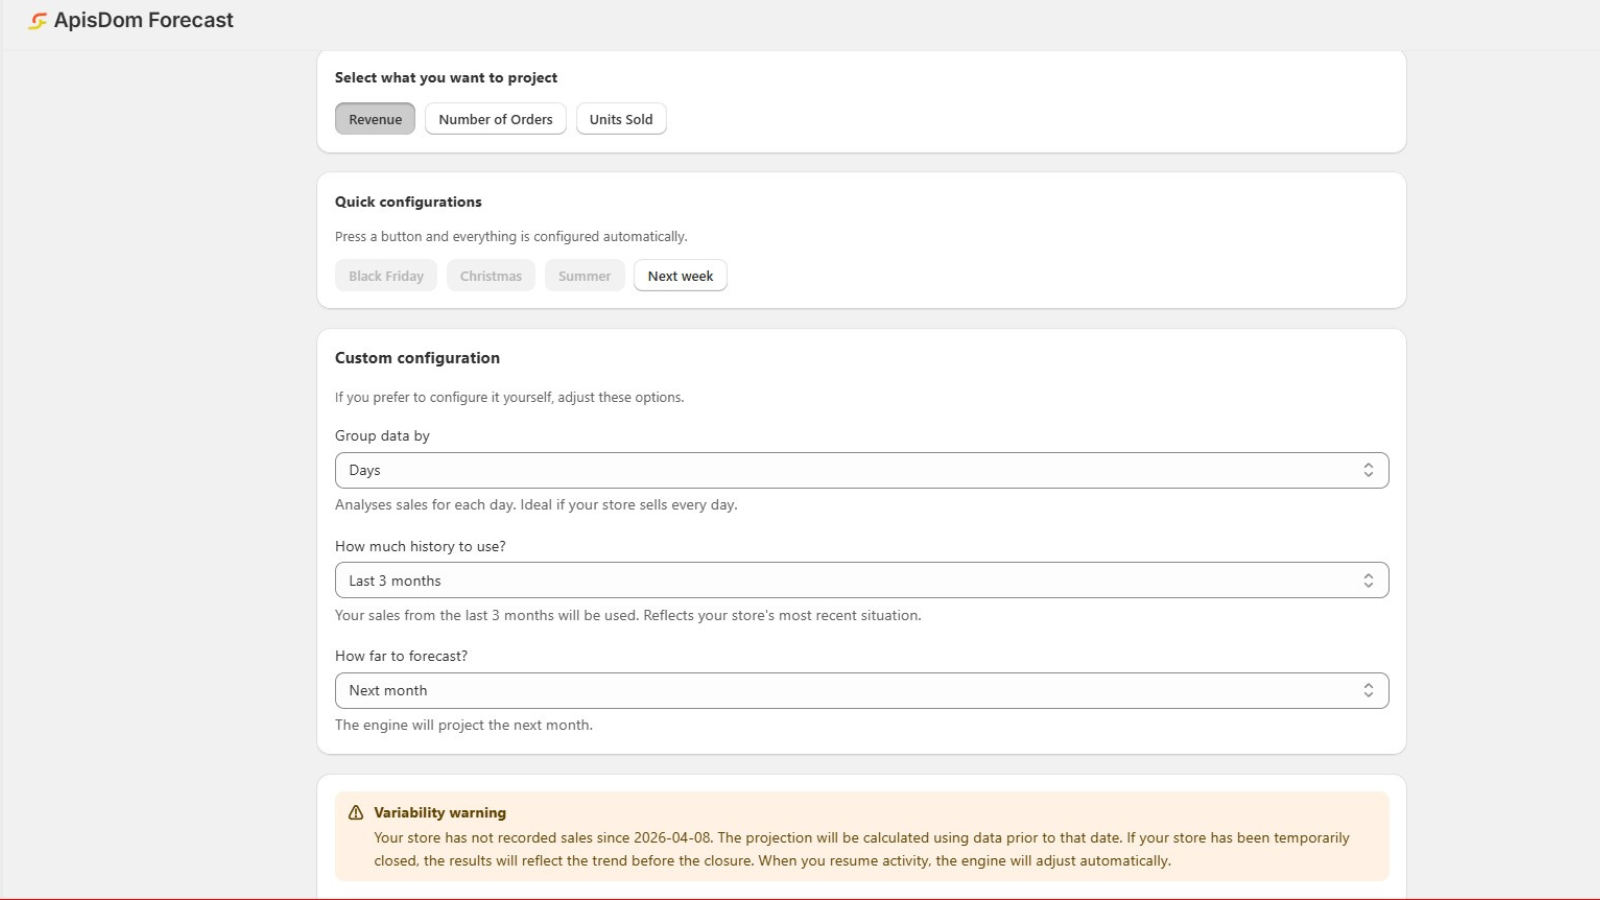
Task: Apply the Christmas quick configuration
Action: pos(491,276)
